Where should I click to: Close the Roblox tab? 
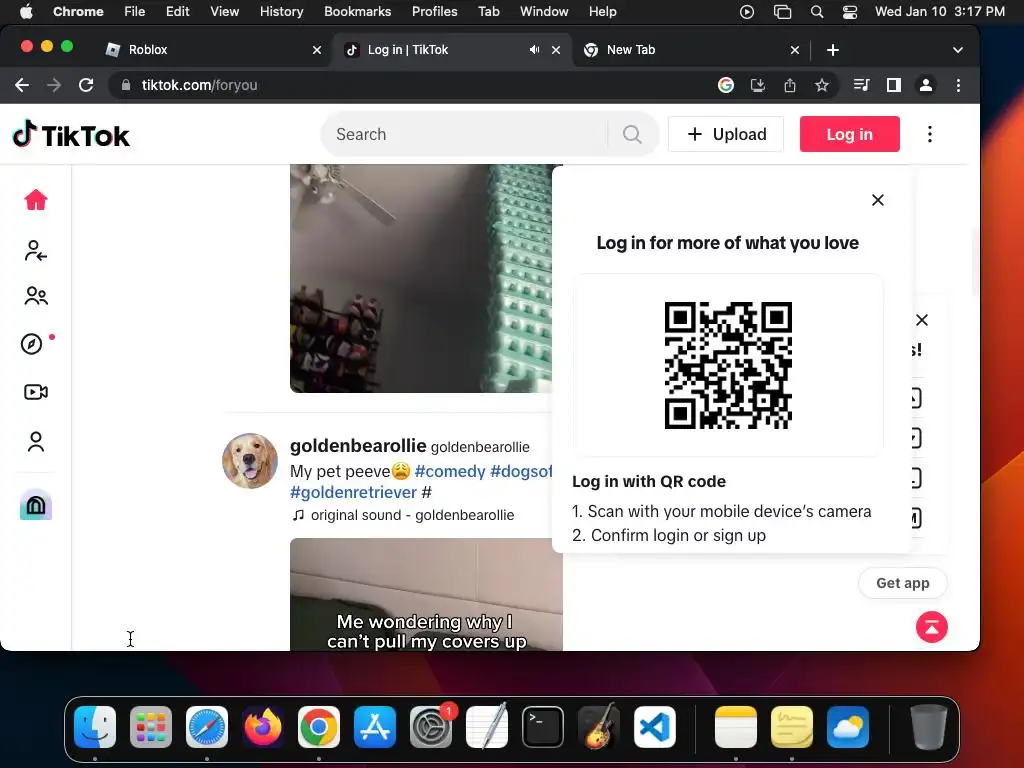point(317,50)
